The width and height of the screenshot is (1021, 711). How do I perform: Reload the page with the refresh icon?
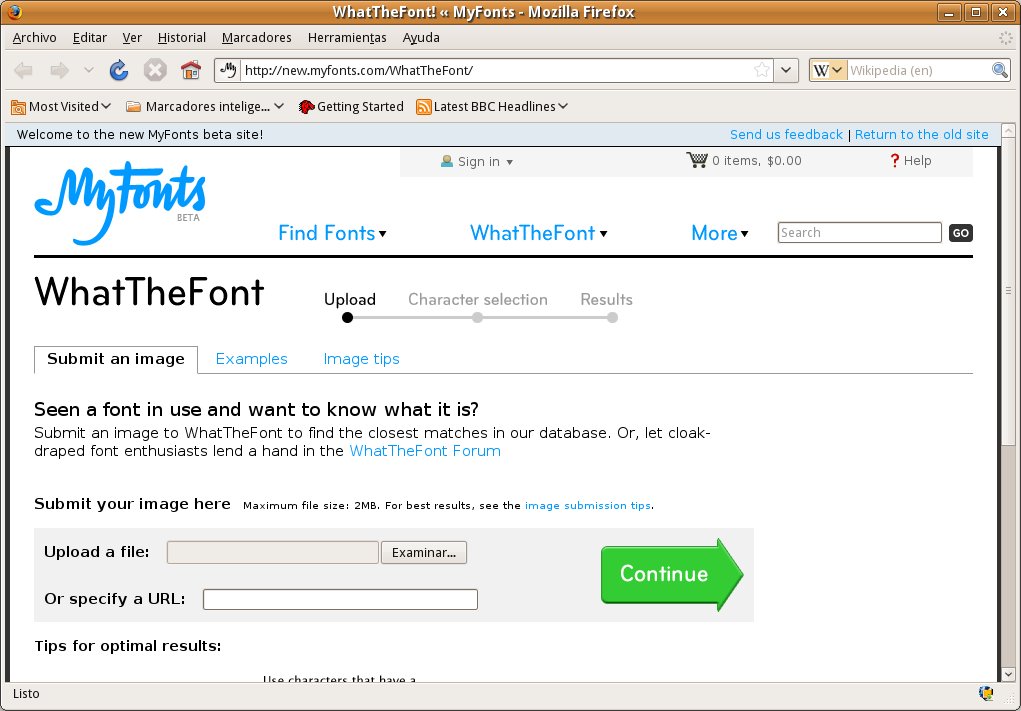[119, 70]
